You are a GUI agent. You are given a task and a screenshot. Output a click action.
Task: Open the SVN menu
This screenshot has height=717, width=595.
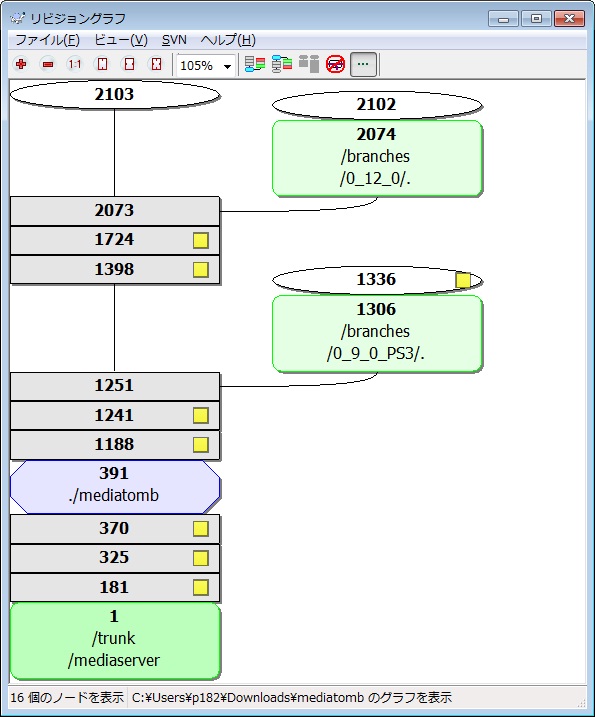click(174, 40)
